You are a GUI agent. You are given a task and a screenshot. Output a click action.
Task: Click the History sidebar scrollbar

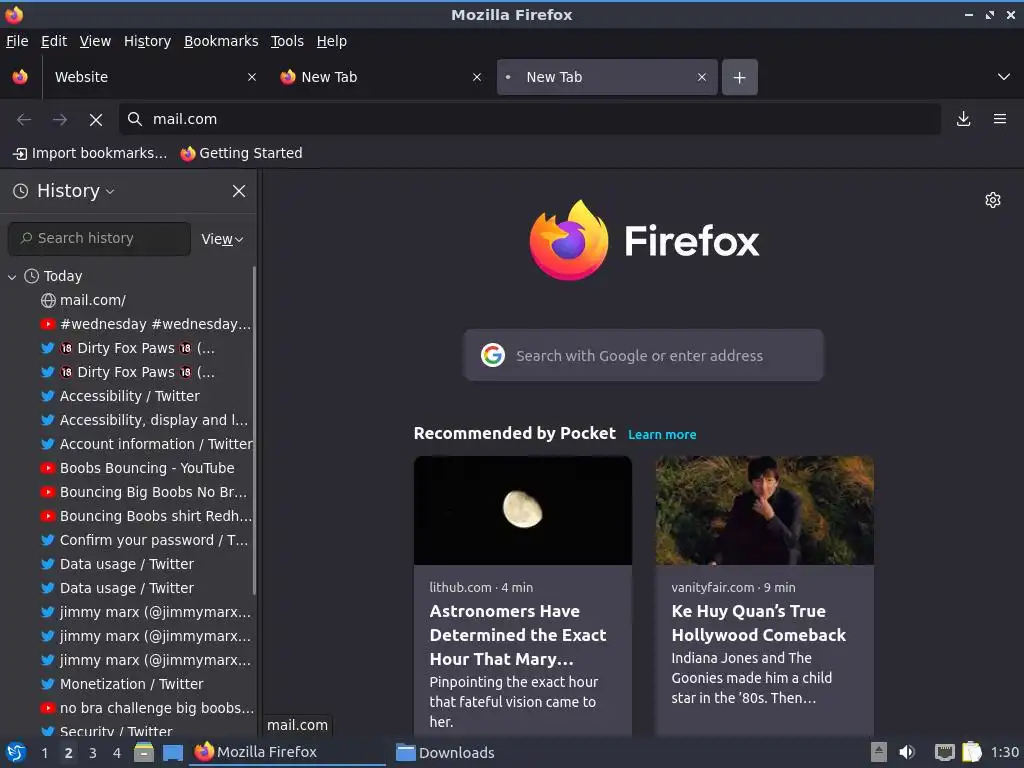(254, 431)
